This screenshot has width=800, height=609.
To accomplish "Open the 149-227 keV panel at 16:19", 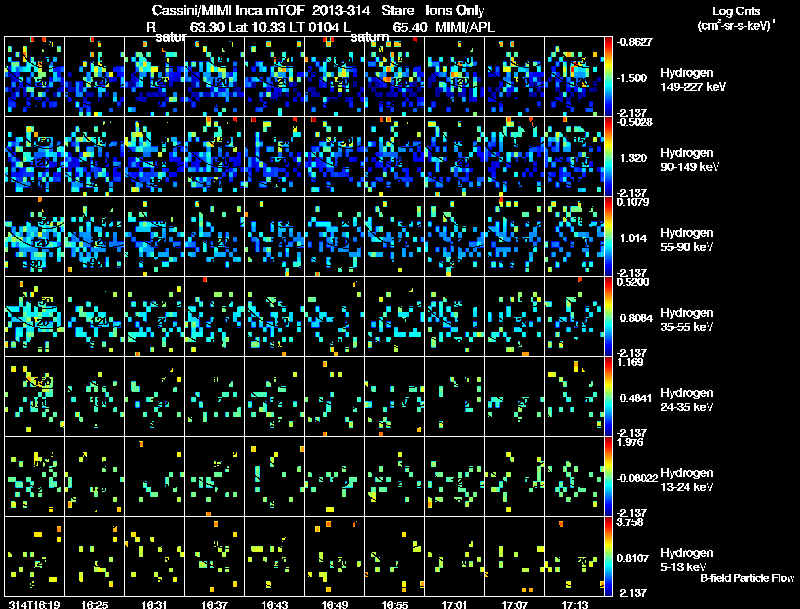I will [x=34, y=76].
